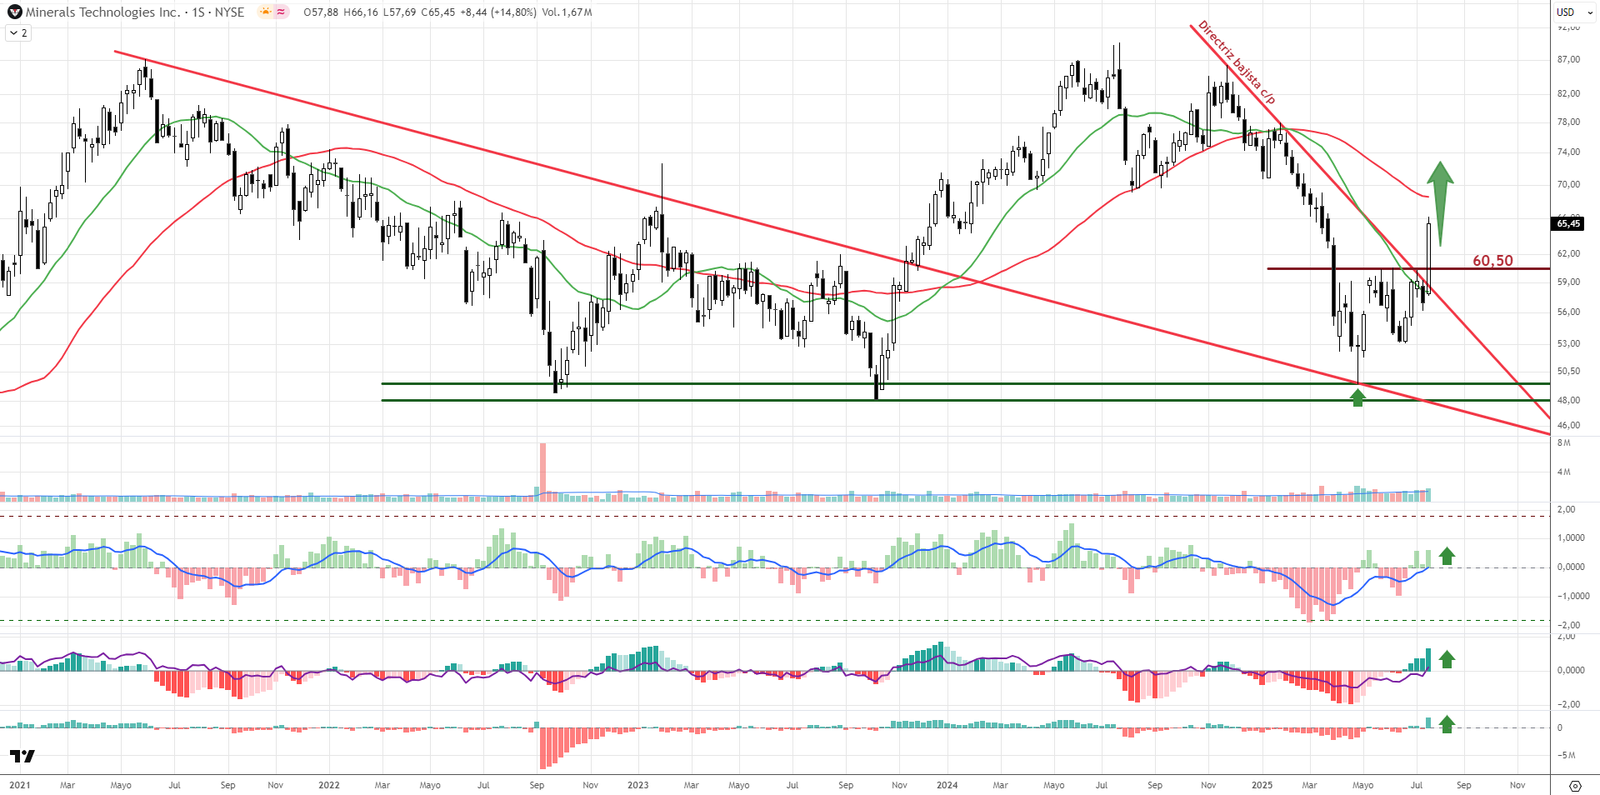Click the Vol. 1,67 M volume value
The height and width of the screenshot is (795, 1600).
pyautogui.click(x=566, y=12)
